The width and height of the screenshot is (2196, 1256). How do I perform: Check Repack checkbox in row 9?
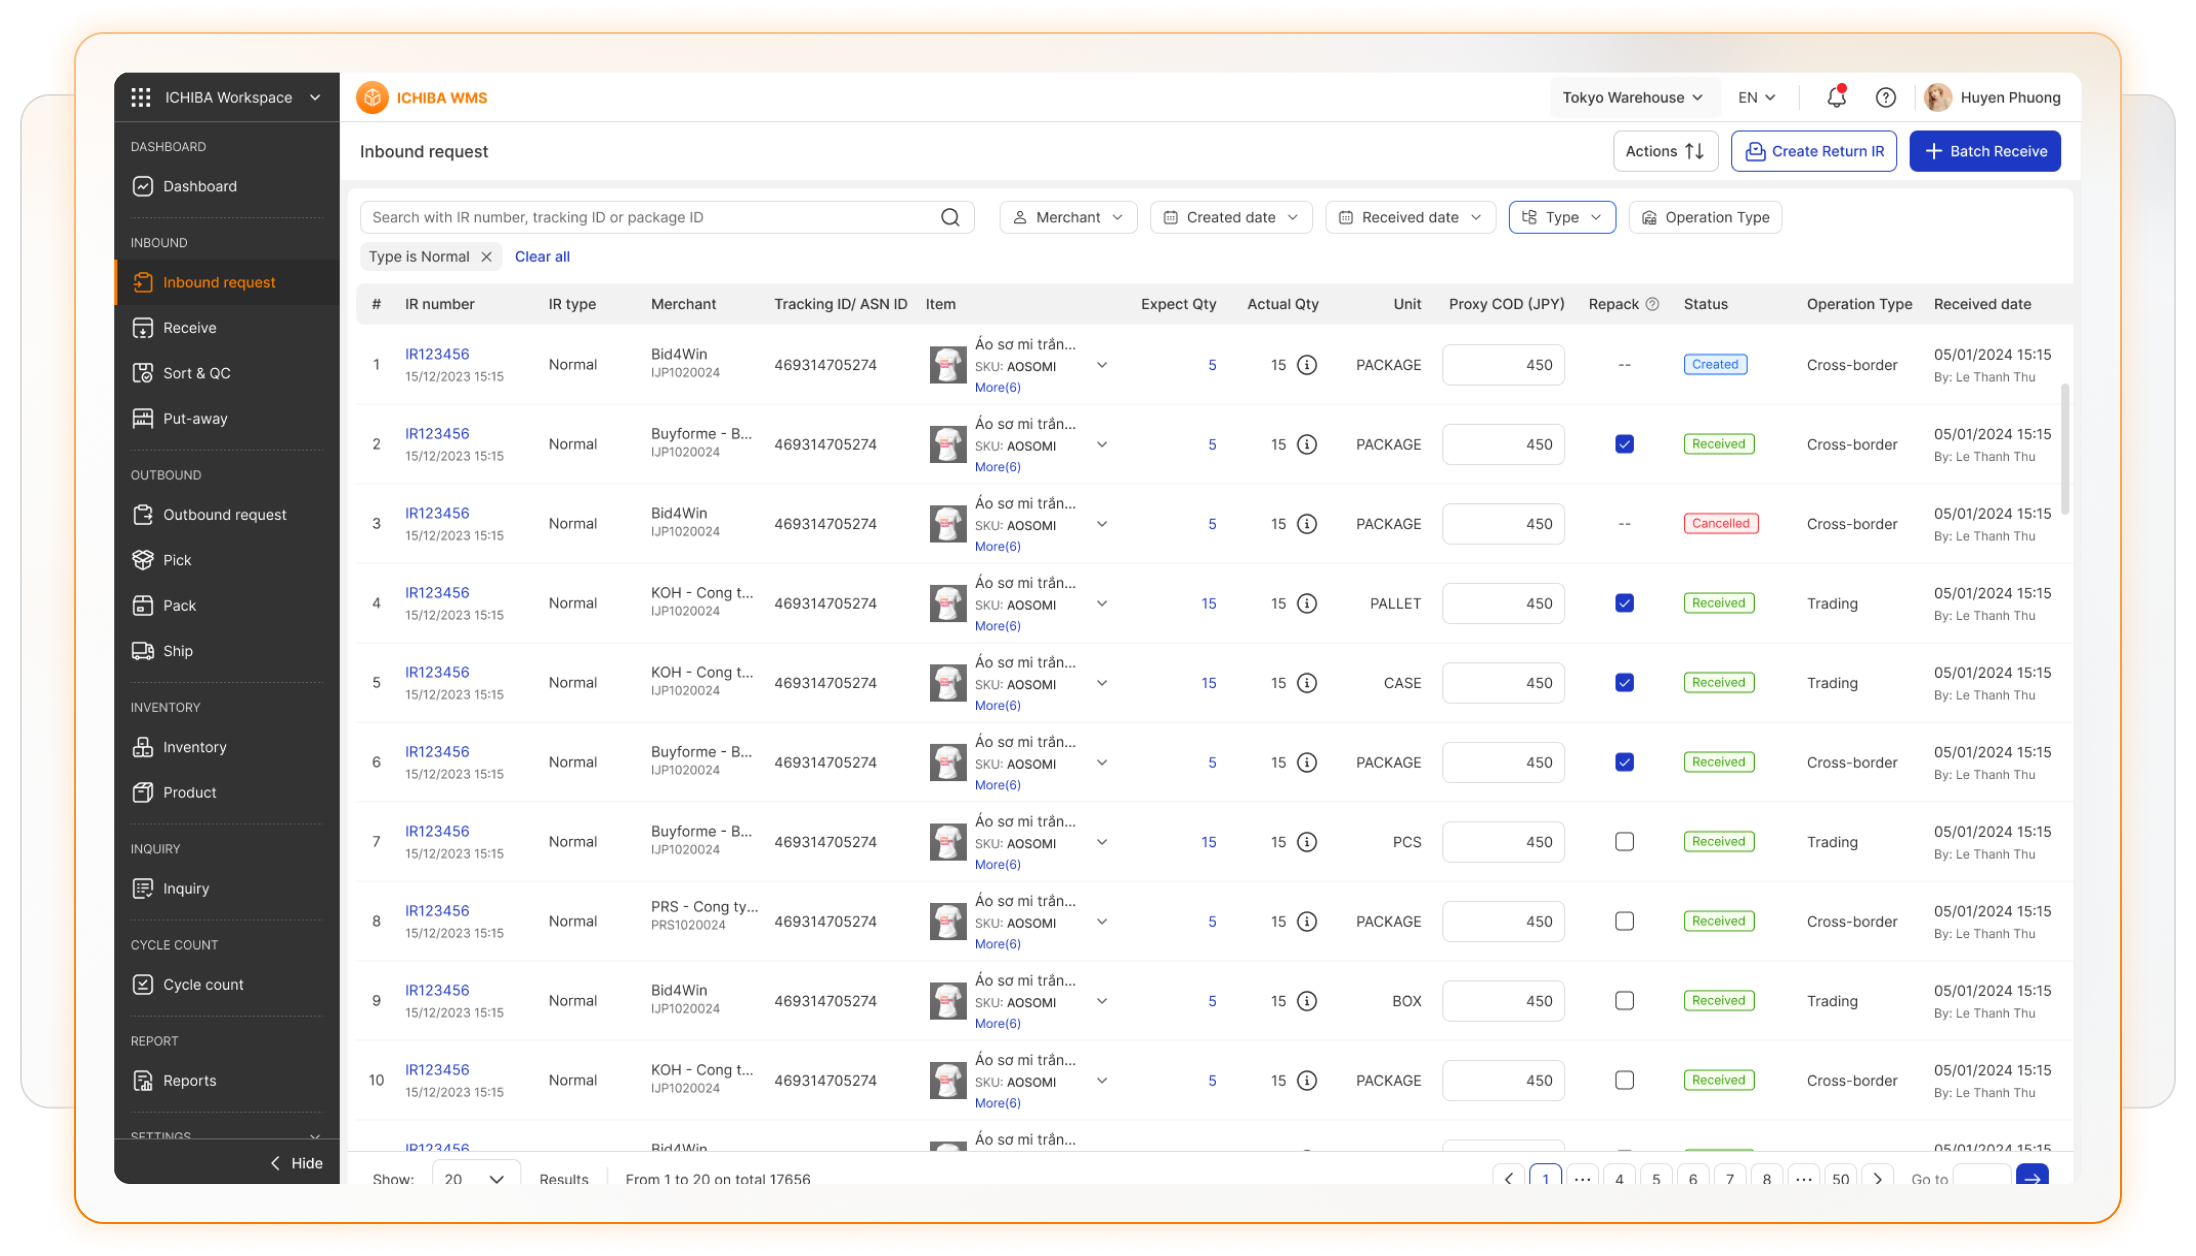coord(1624,1001)
